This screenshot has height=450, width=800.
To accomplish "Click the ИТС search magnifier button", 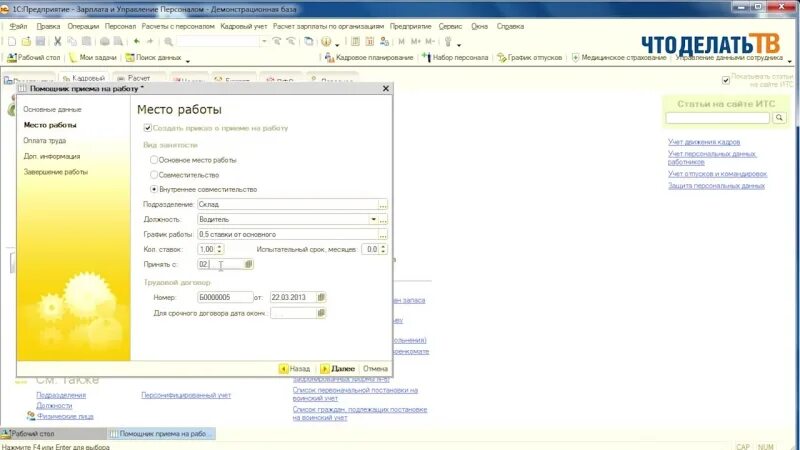I will pyautogui.click(x=779, y=118).
